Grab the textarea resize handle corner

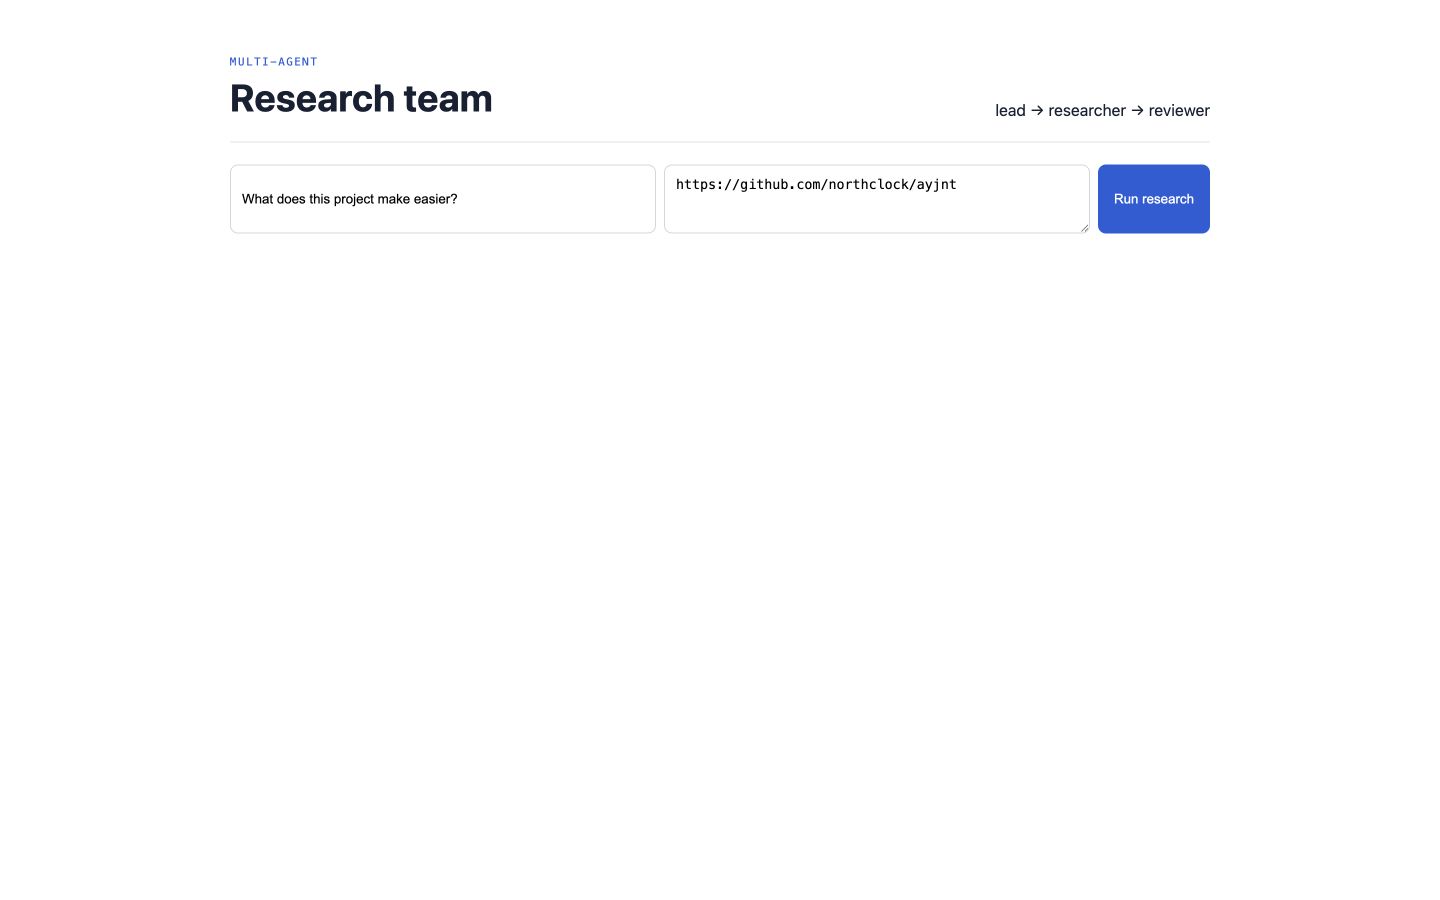pos(1084,228)
